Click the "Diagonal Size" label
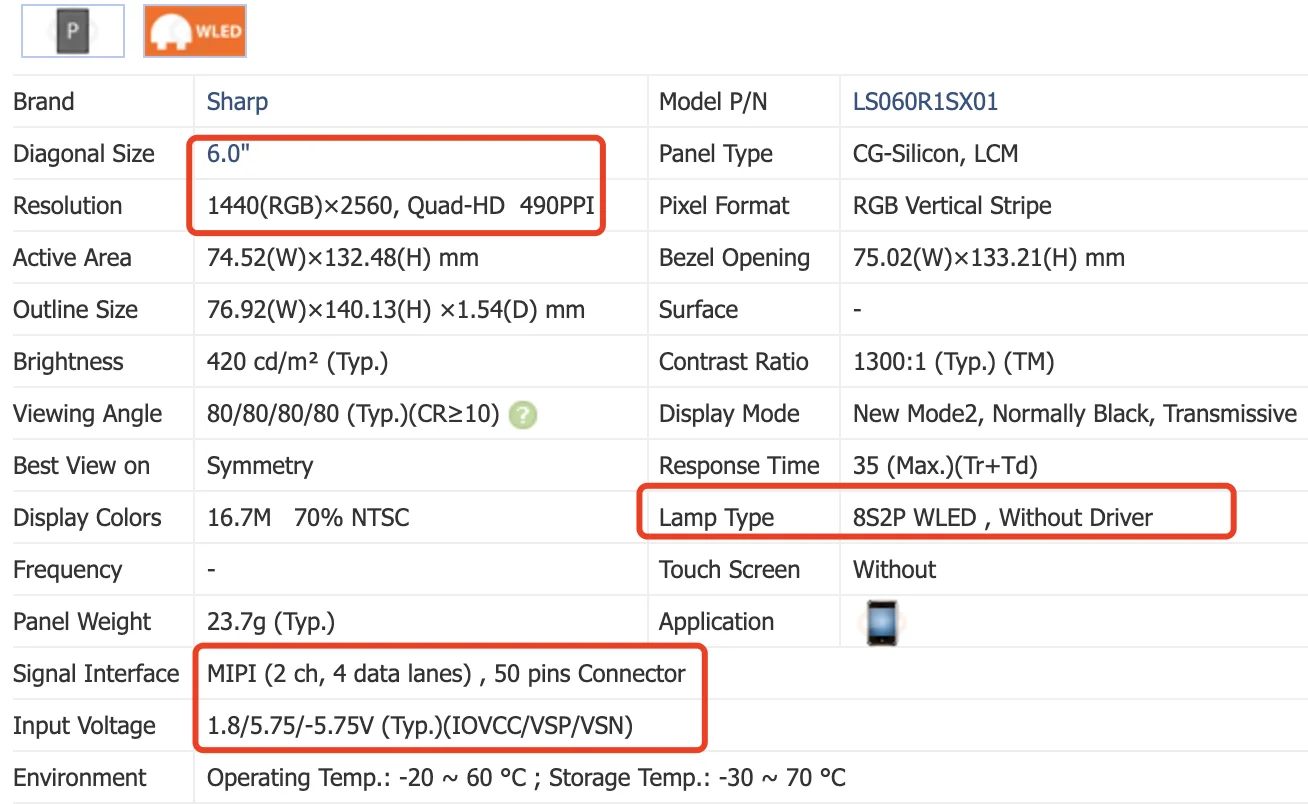1308x804 pixels. (84, 154)
